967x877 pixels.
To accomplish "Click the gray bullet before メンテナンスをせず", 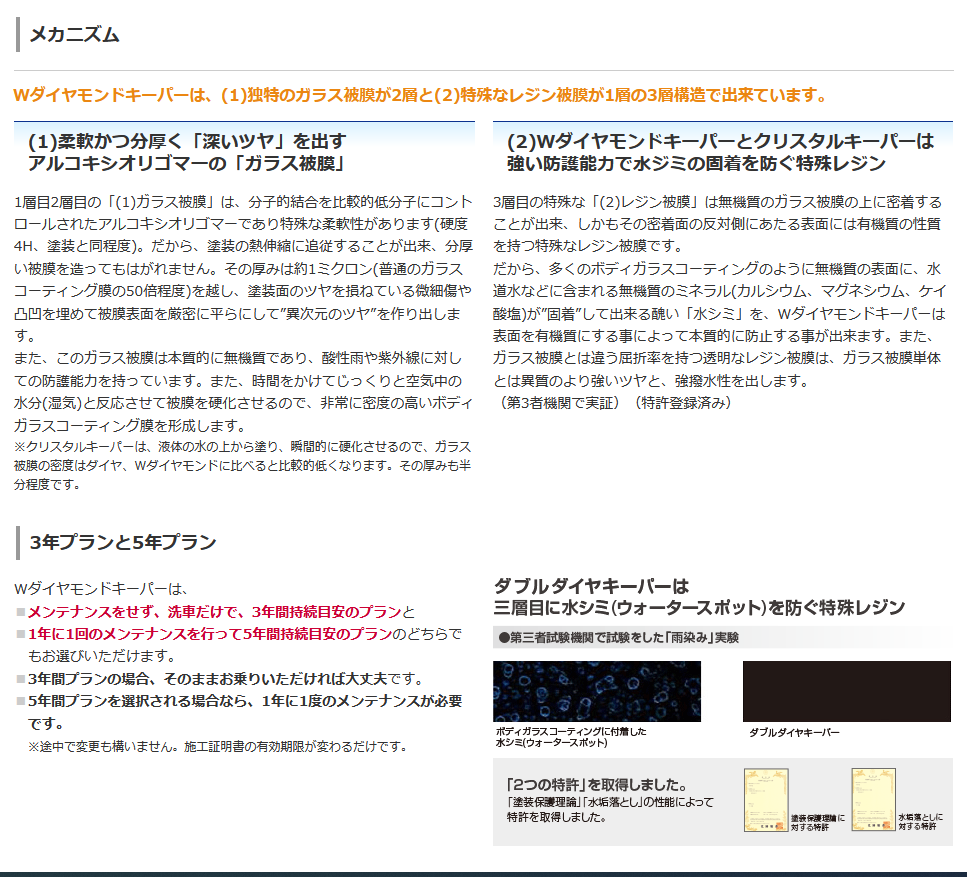I will tap(20, 612).
